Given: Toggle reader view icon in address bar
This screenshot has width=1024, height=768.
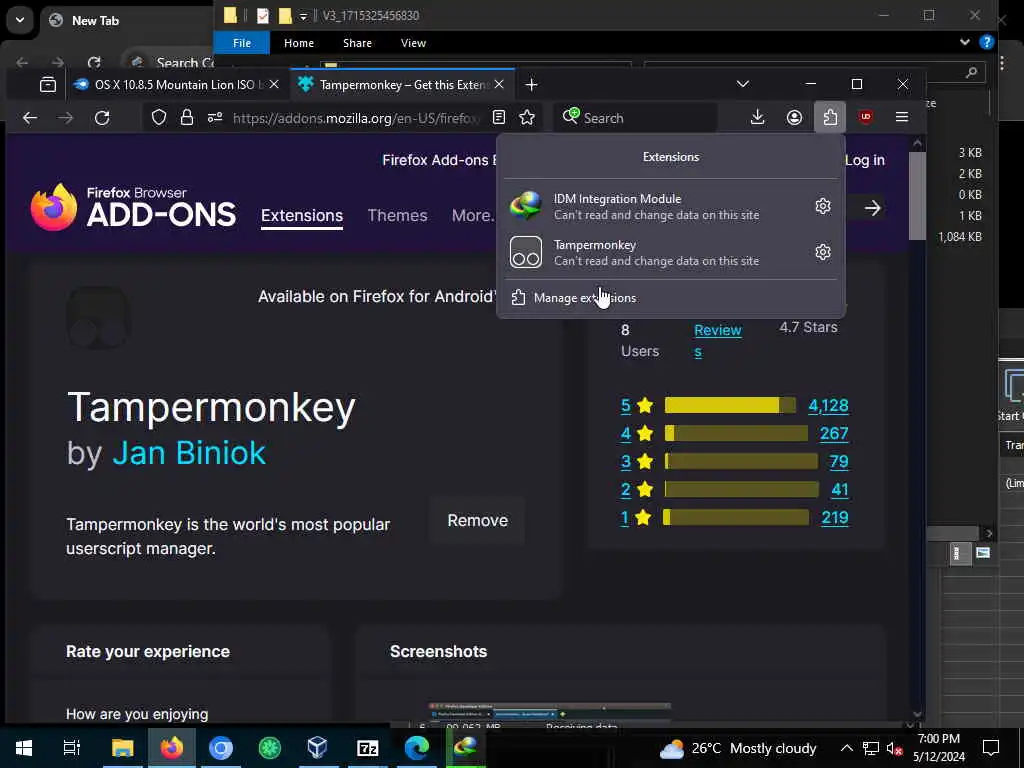Looking at the screenshot, I should 499,118.
